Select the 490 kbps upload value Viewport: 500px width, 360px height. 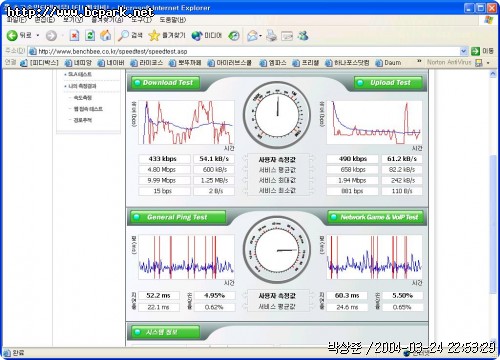click(x=352, y=159)
